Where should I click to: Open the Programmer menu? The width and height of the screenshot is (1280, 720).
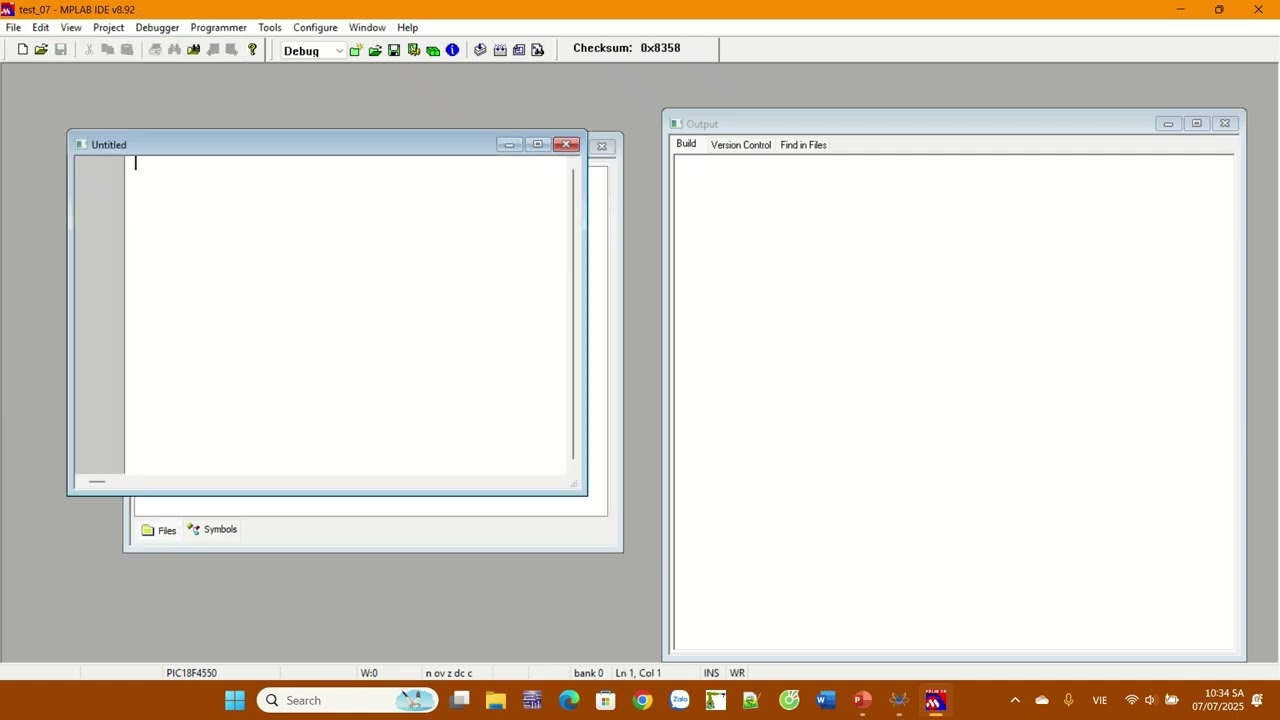(218, 27)
